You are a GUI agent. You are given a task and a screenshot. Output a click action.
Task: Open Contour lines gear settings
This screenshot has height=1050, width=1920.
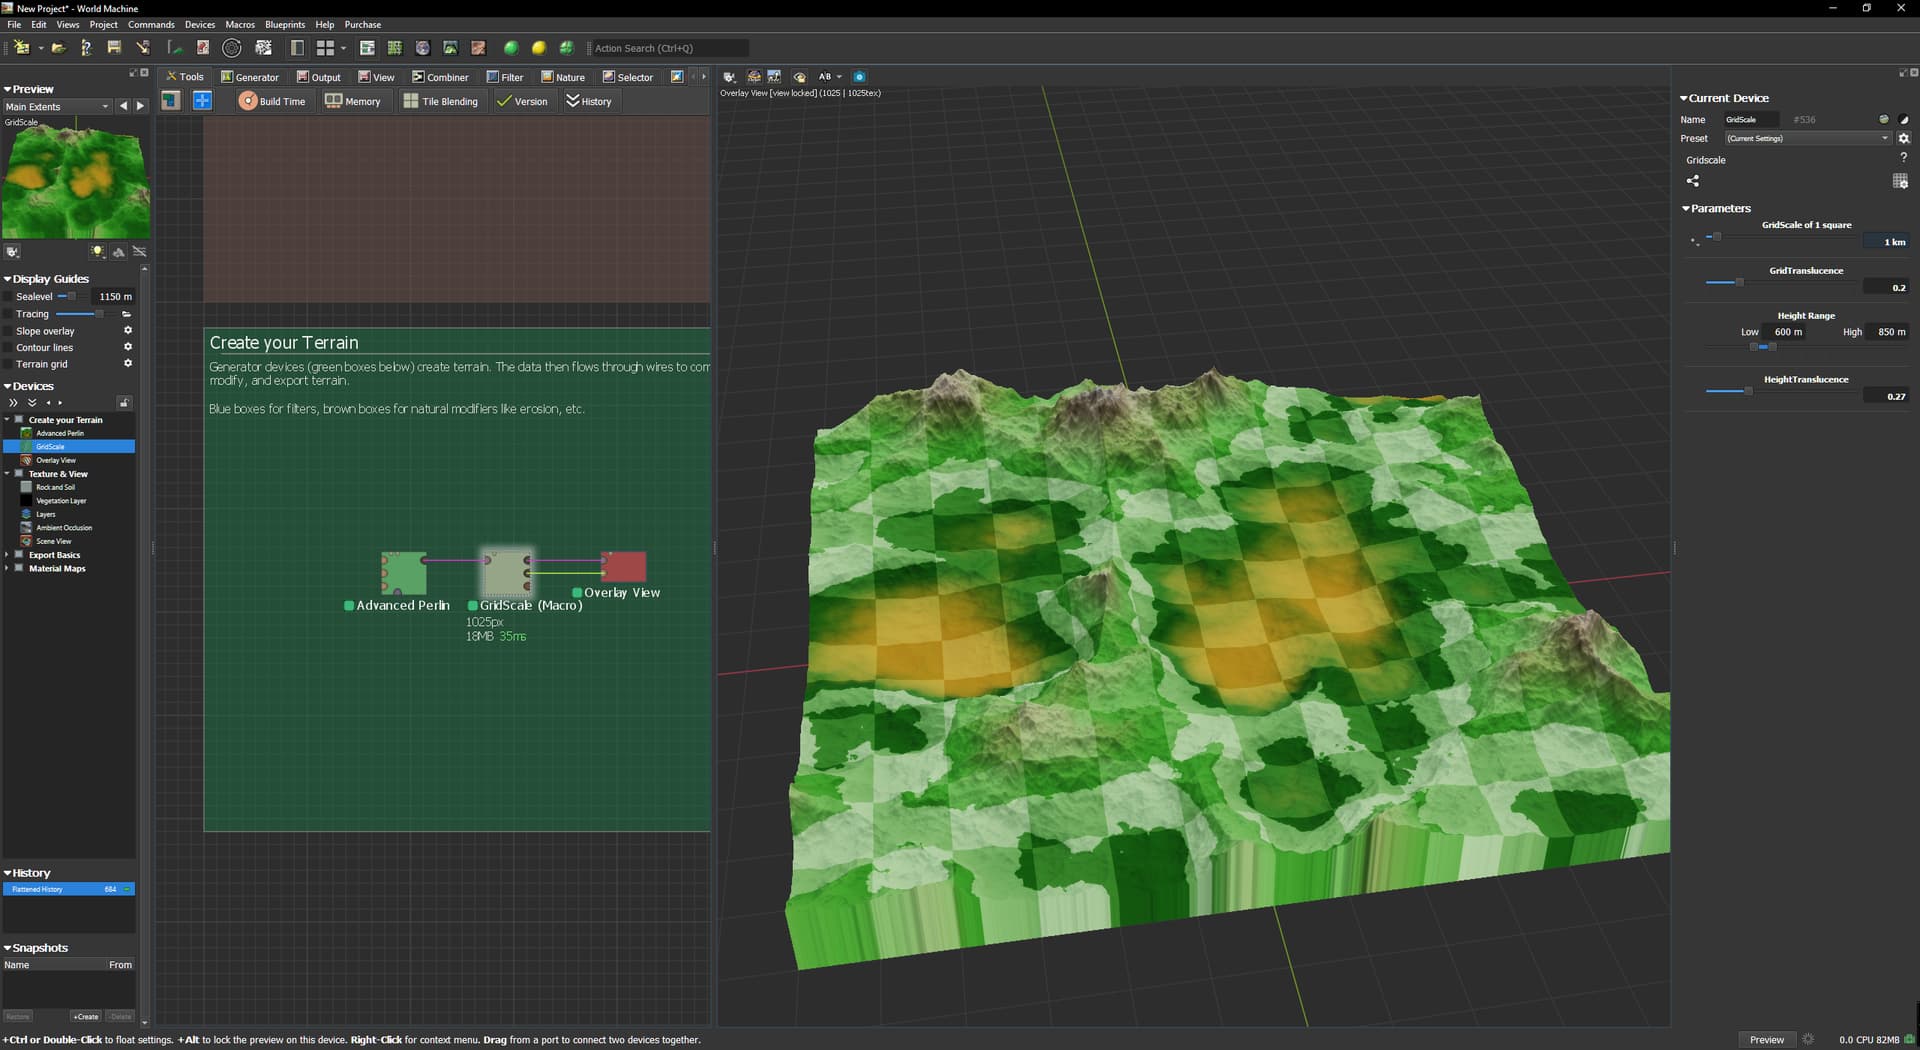click(128, 347)
